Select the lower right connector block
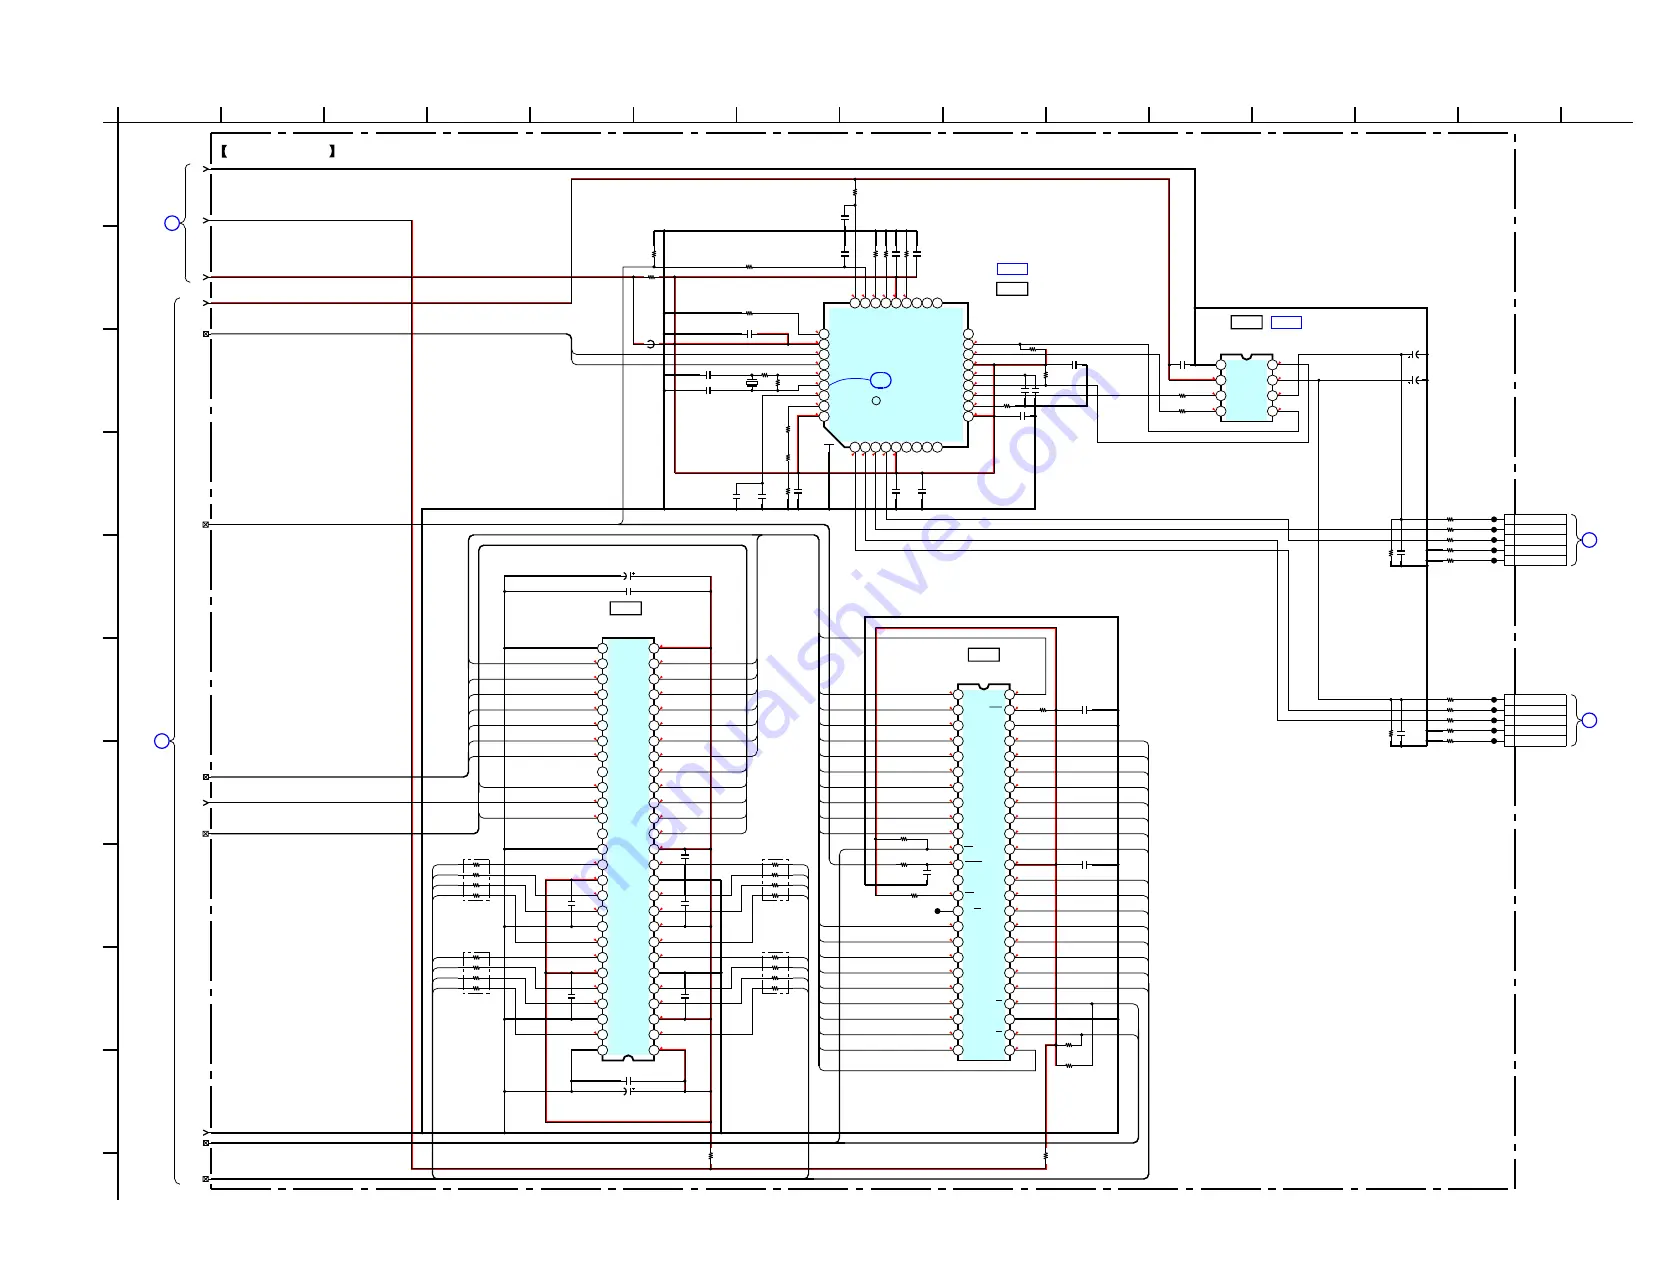Screen dimensions: 1680x1263 1535,720
